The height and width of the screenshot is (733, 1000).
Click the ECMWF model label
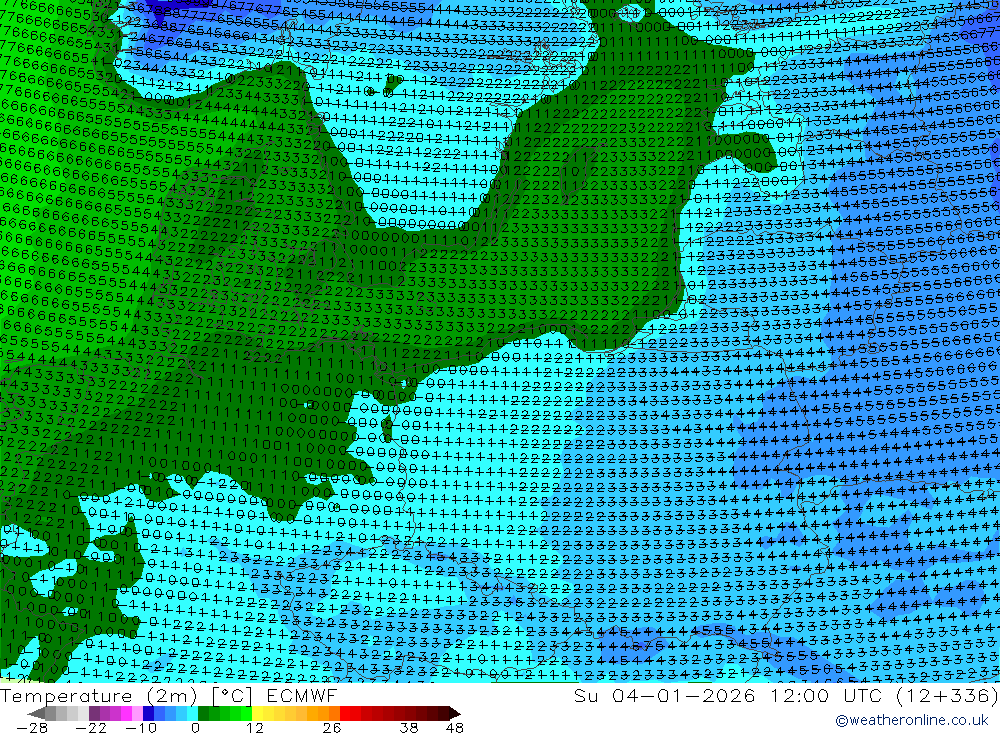[301, 696]
